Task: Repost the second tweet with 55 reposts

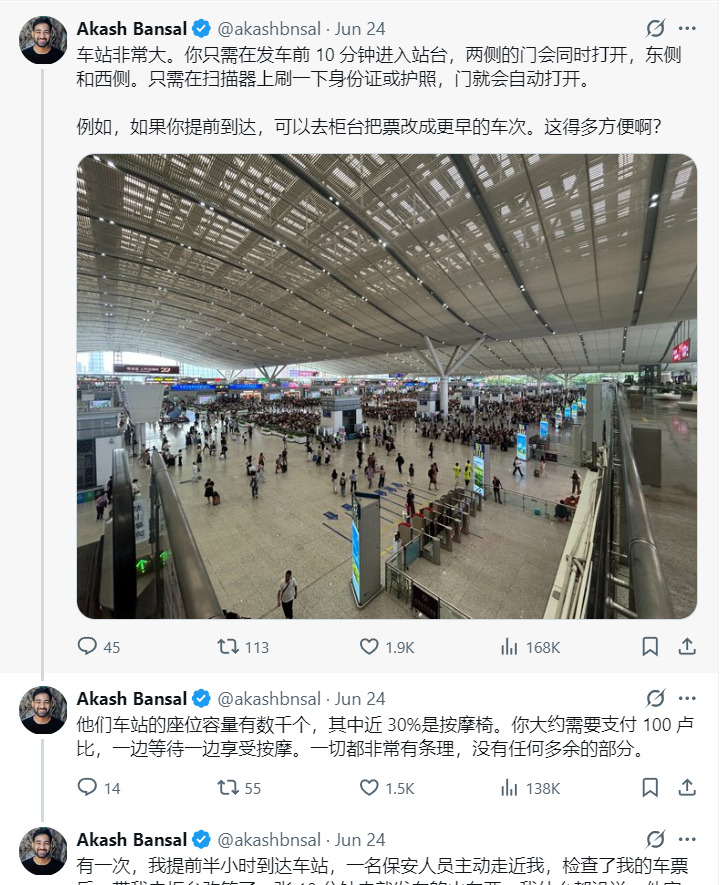Action: click(x=239, y=788)
